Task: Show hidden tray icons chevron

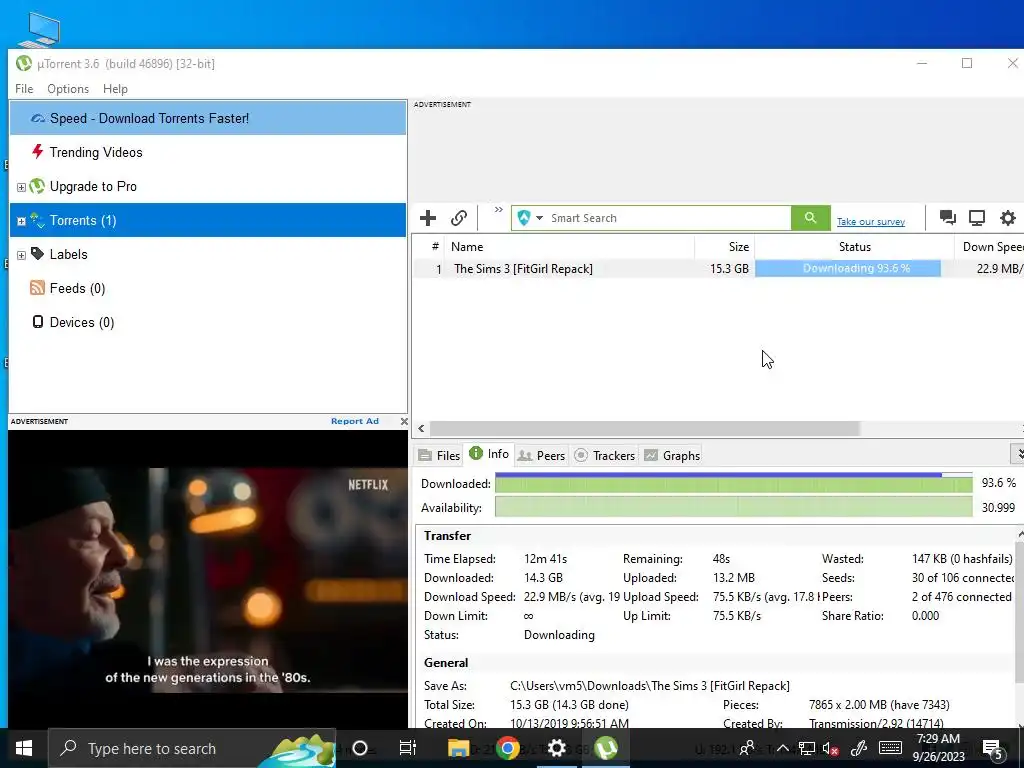Action: pos(782,748)
